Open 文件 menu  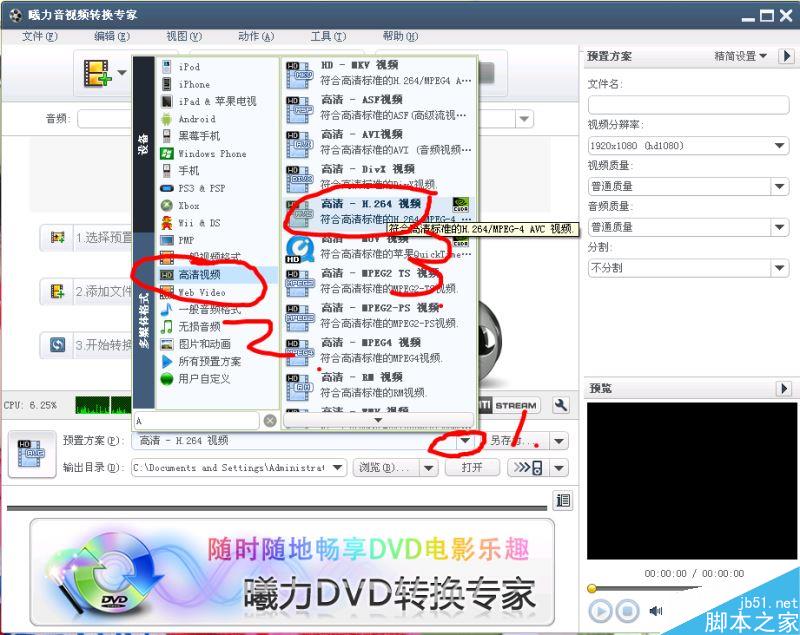tap(40, 37)
